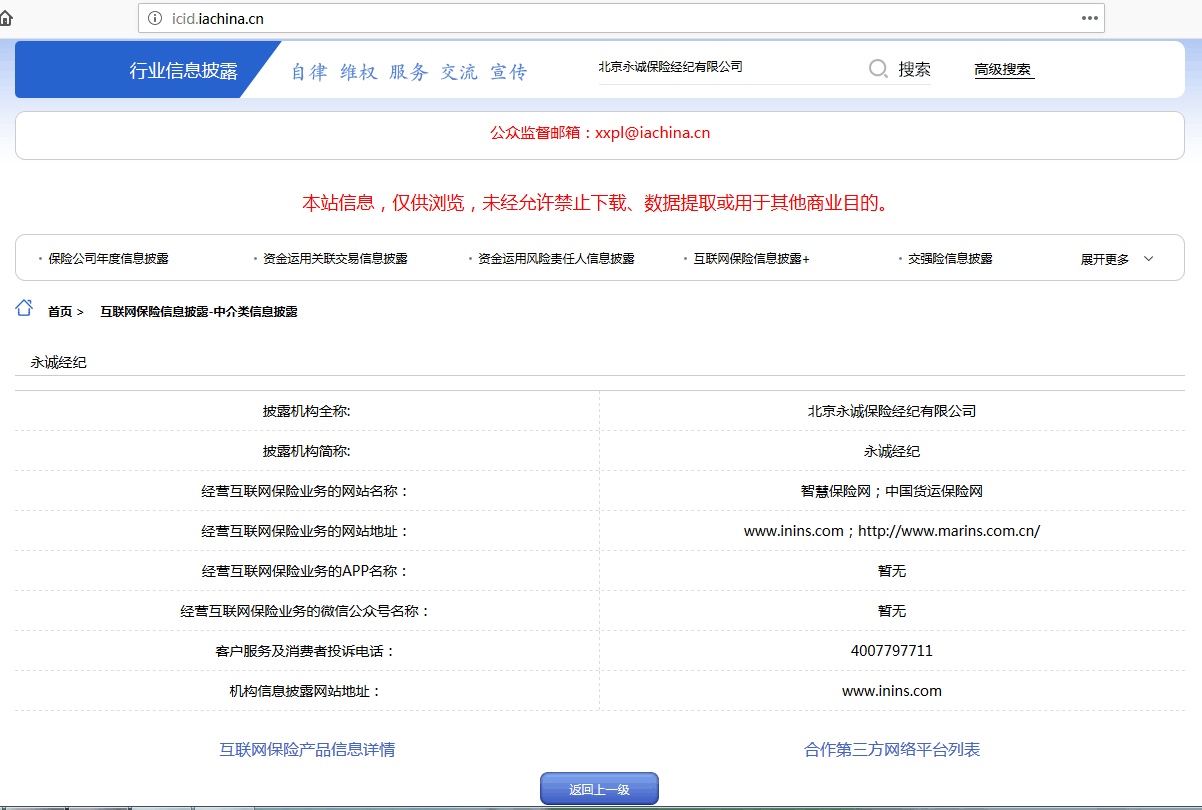Click the browser home icon
Viewport: 1202px width, 810px height.
[x=6, y=18]
